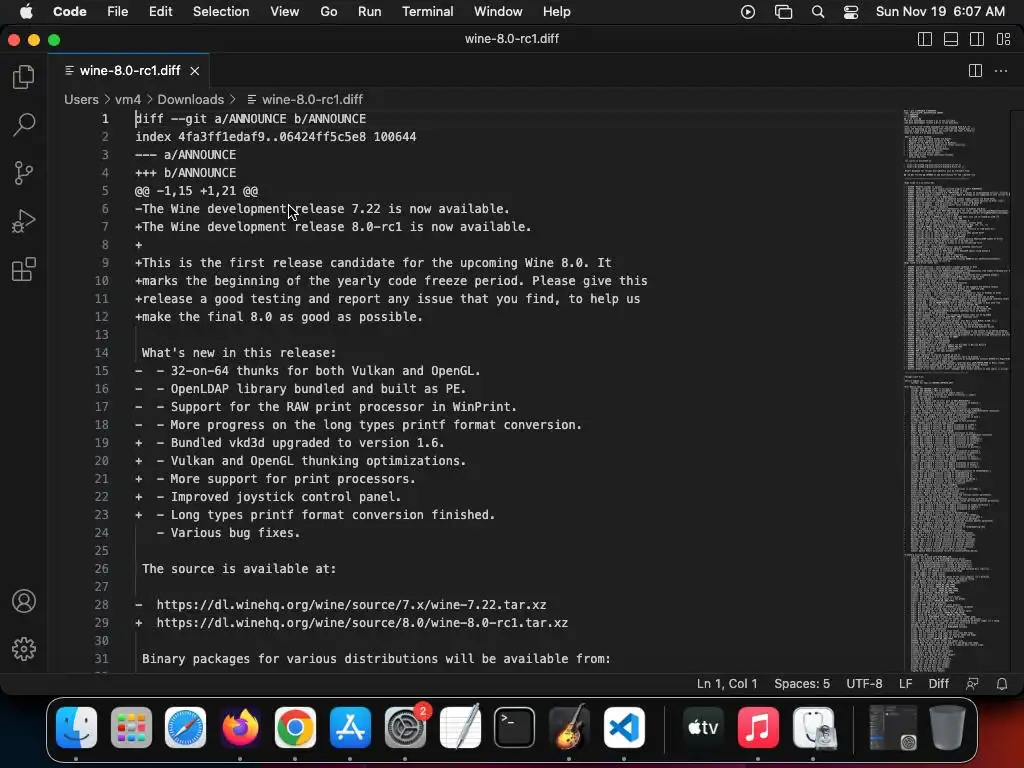
Task: Change end of line sequence LF
Action: click(x=905, y=684)
